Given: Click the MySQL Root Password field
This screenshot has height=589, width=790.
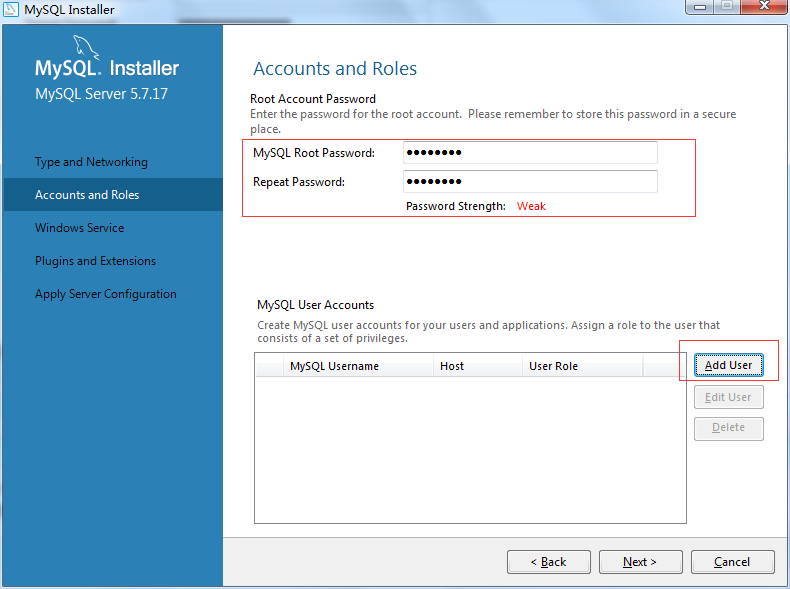Looking at the screenshot, I should pyautogui.click(x=530, y=153).
